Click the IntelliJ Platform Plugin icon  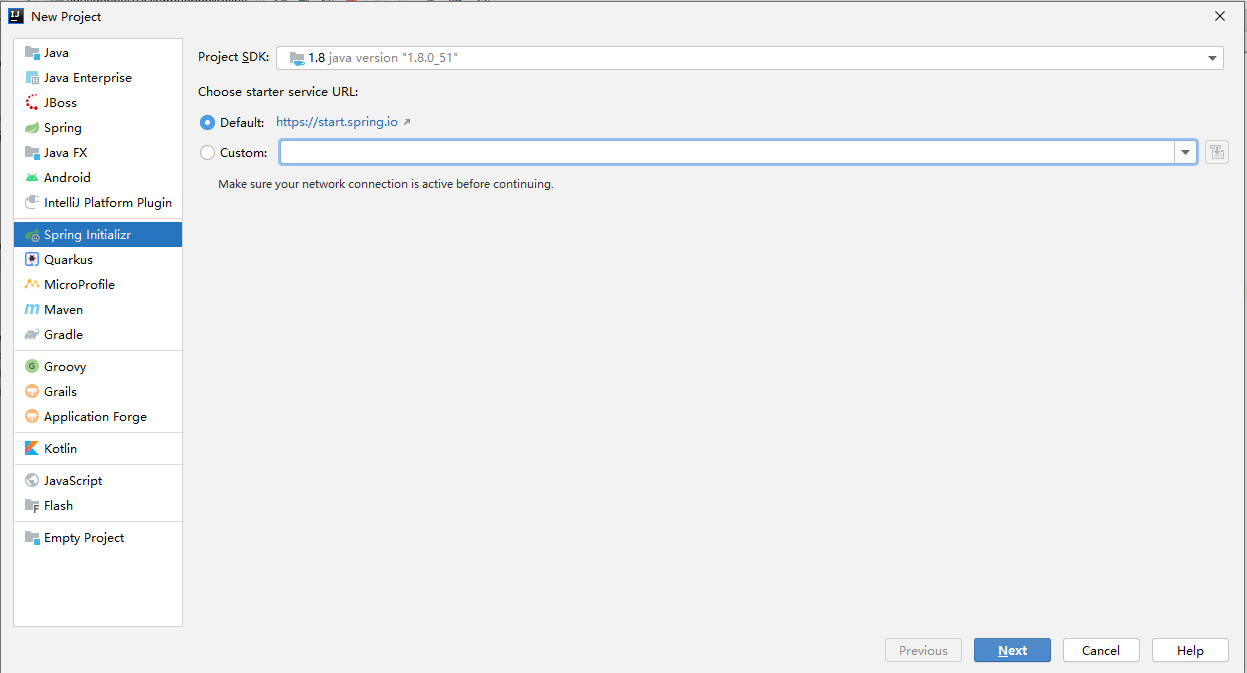point(32,203)
